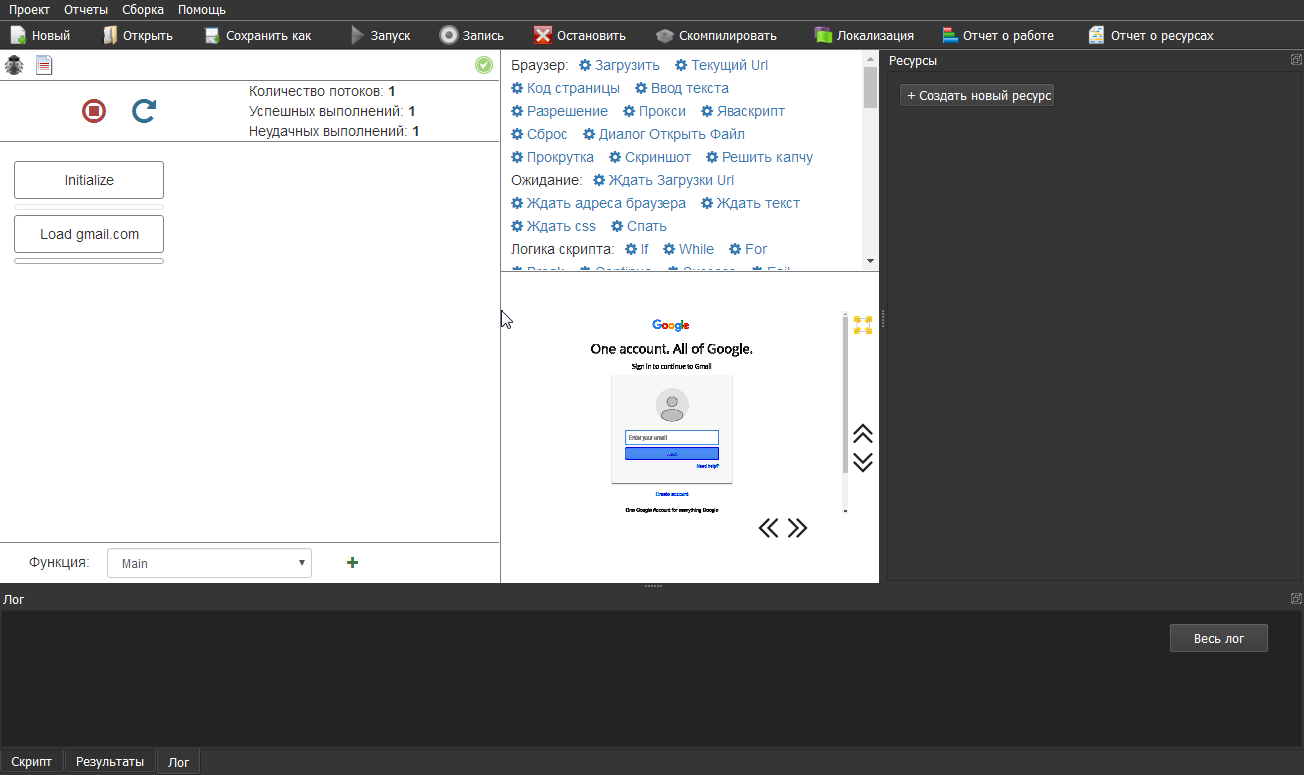Click the document page icon
Viewport: 1304px width, 775px height.
(44, 66)
